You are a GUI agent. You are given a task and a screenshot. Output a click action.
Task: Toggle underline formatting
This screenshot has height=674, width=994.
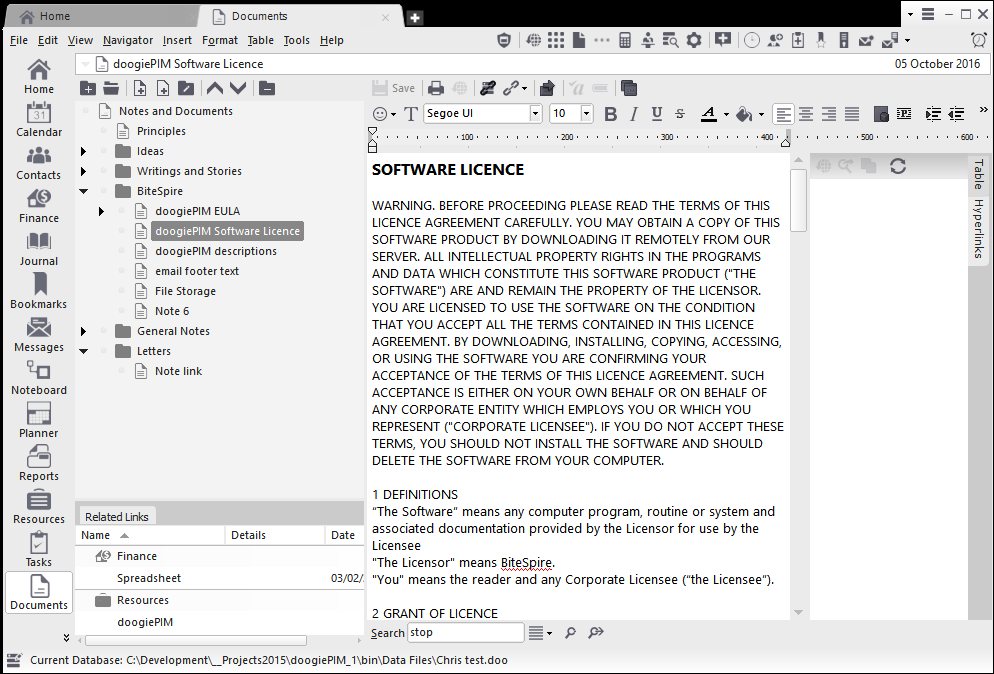coord(657,114)
